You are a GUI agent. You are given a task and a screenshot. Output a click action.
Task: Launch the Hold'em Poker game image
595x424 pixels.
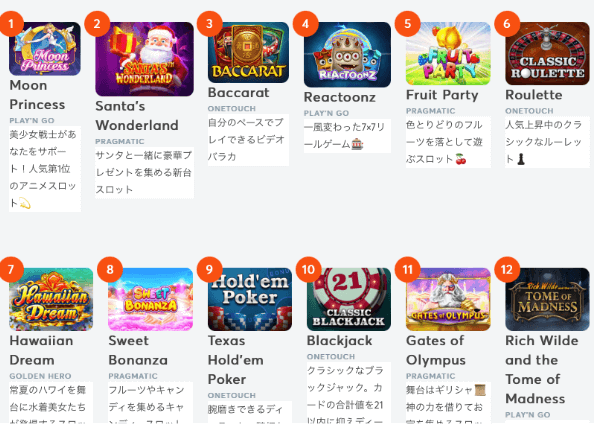coord(250,299)
